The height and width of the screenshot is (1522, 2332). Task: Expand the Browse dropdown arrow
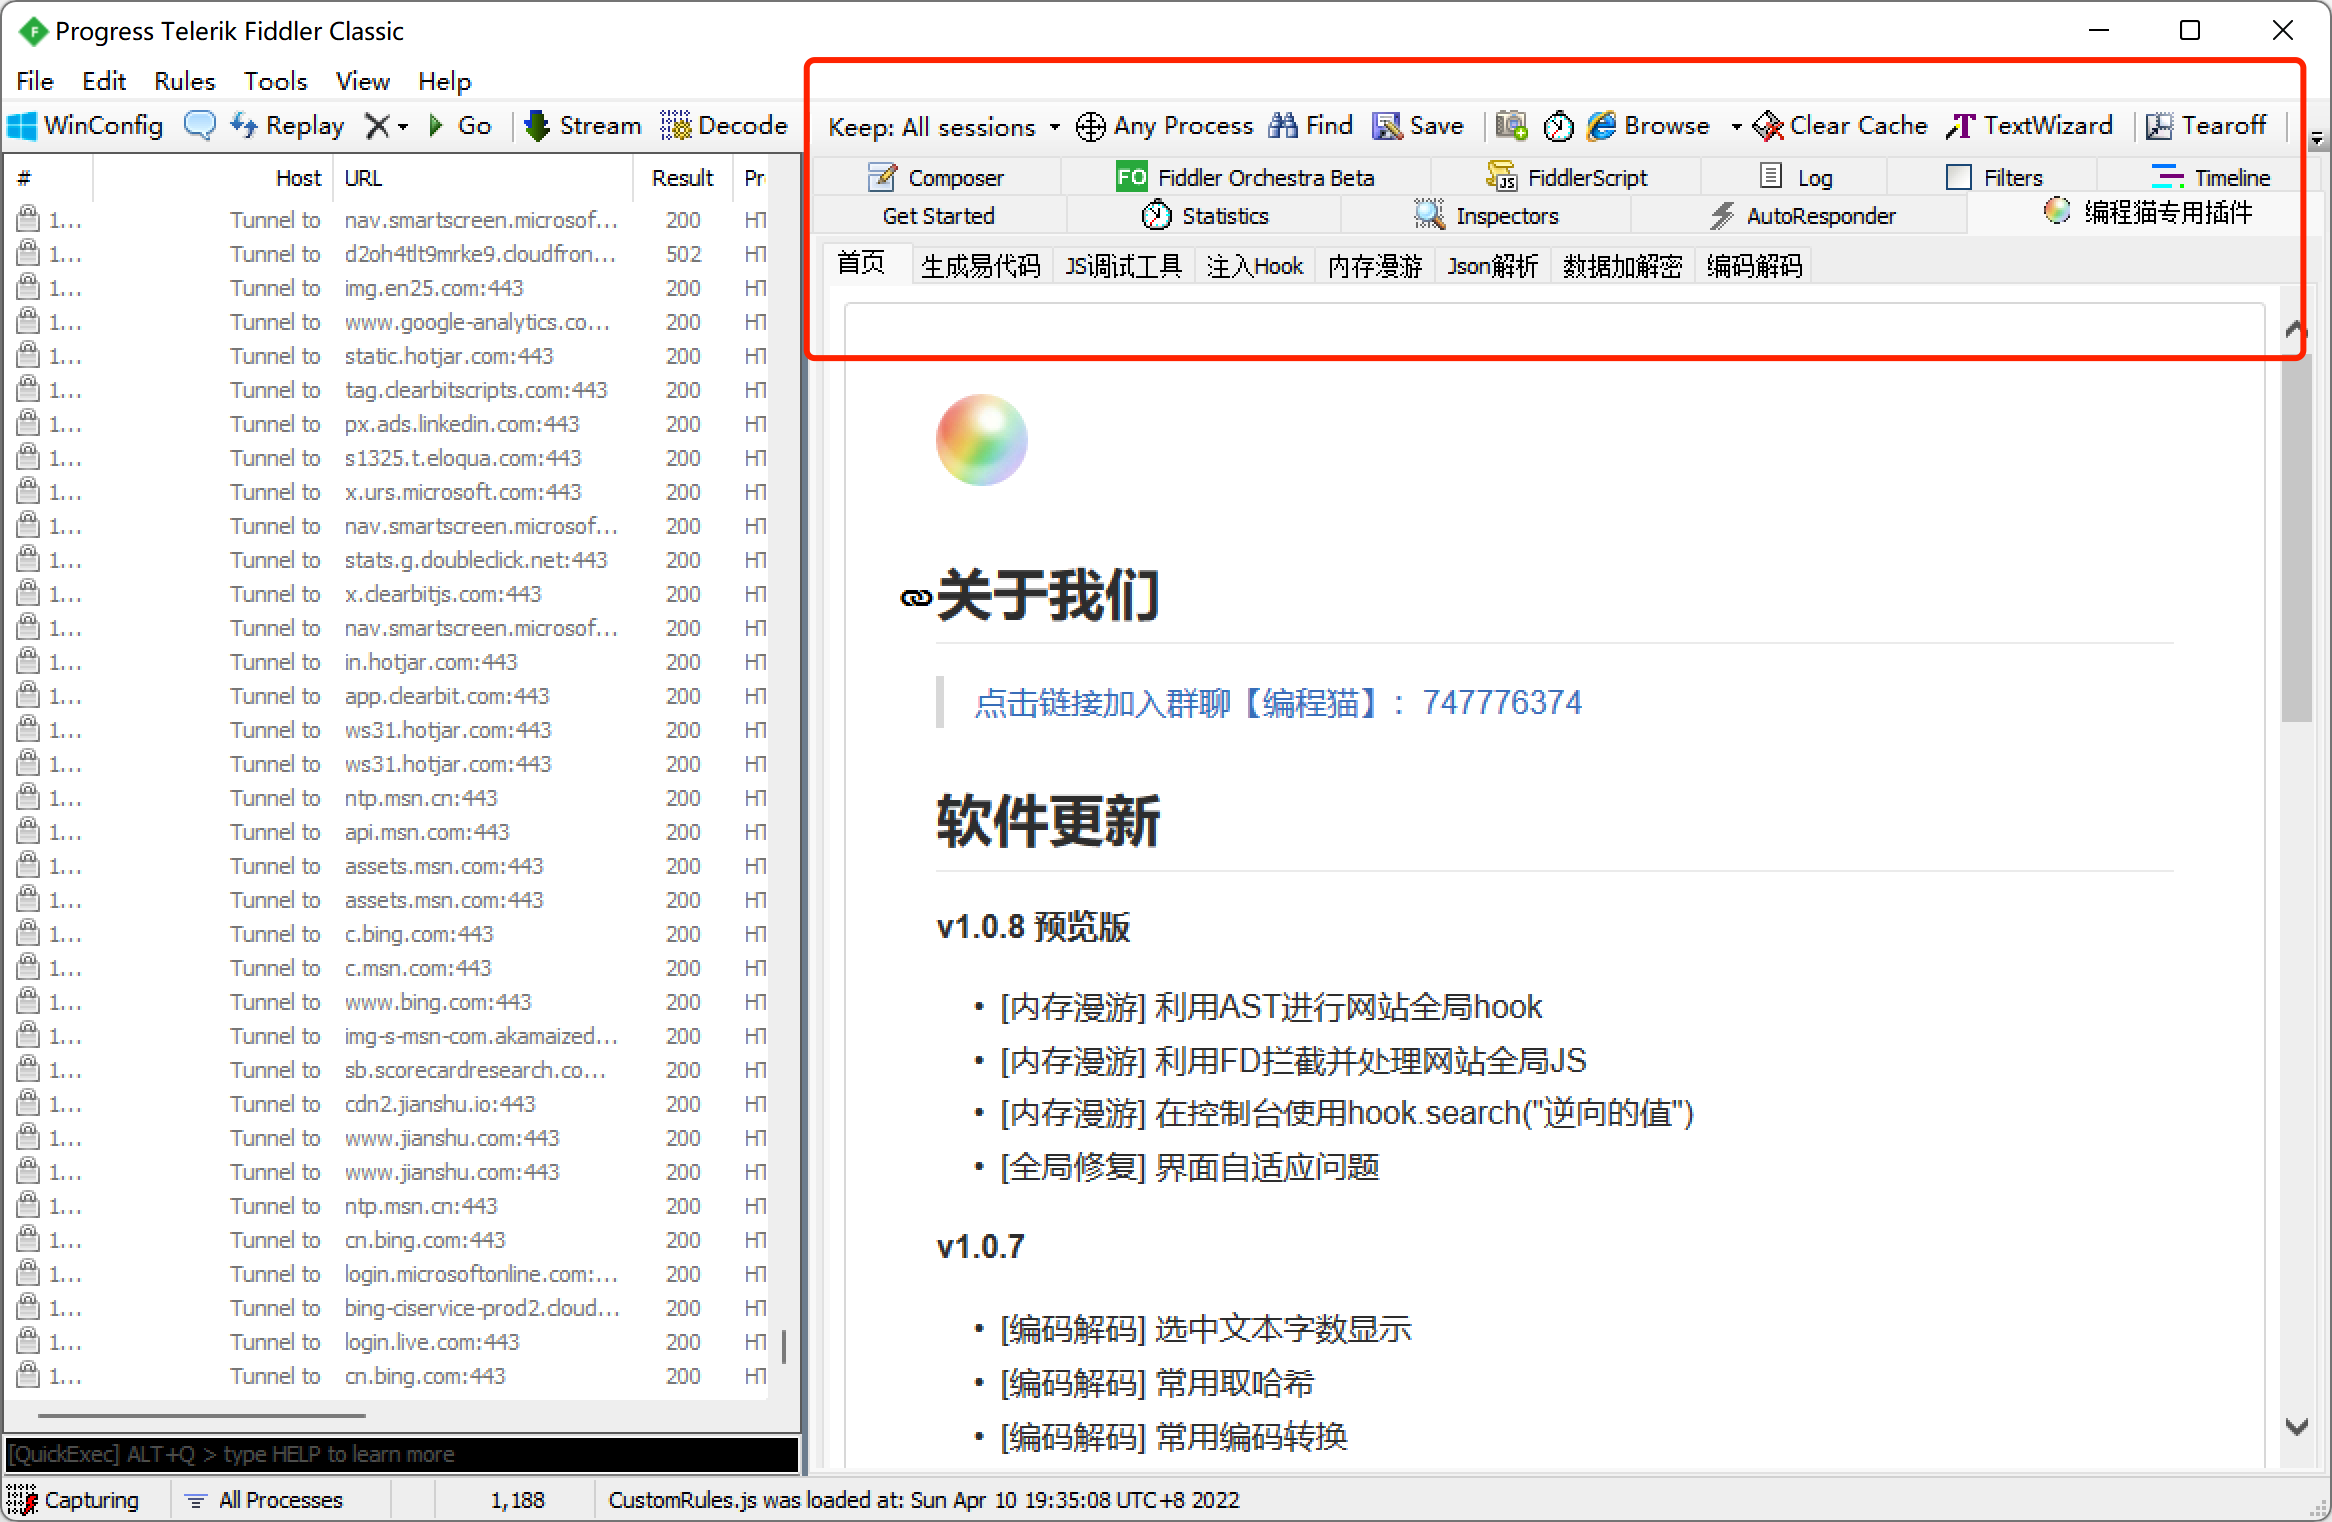[1736, 127]
